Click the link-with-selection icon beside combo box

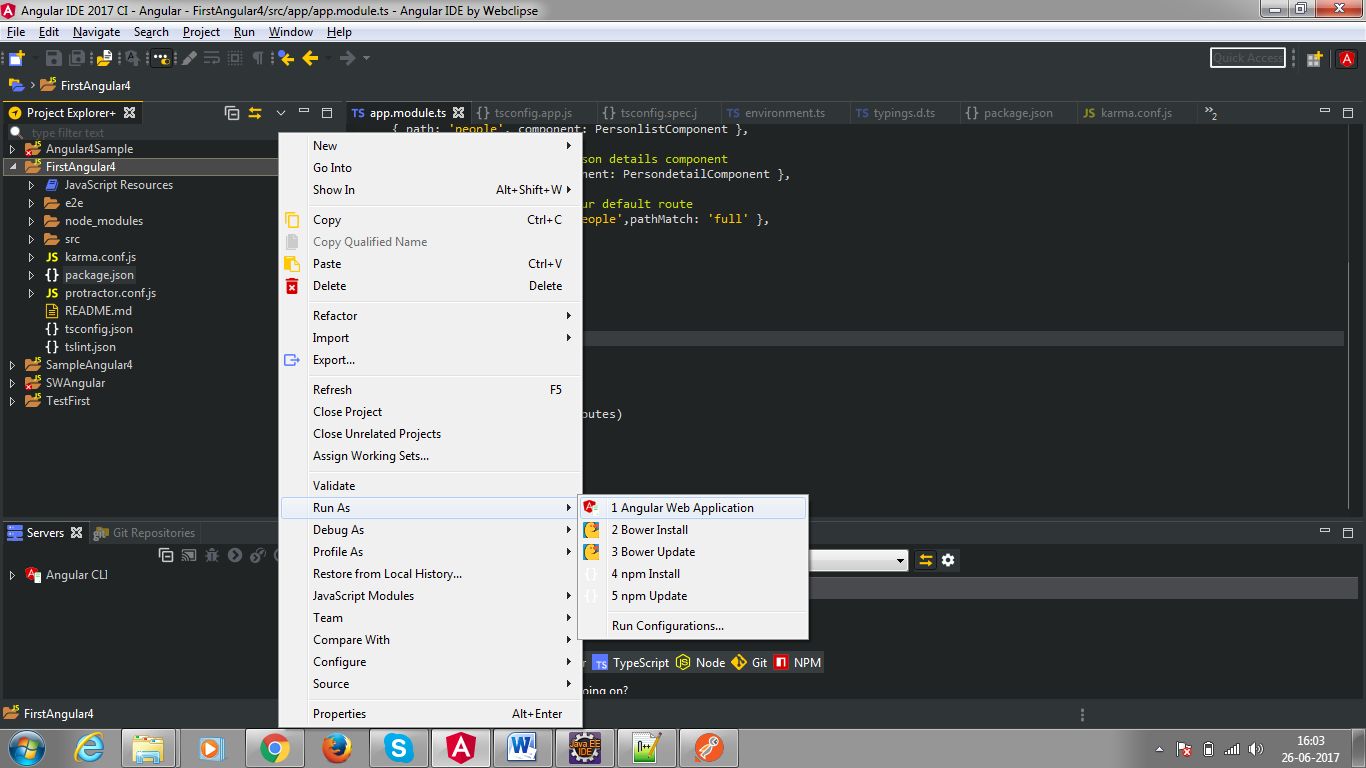pos(926,561)
